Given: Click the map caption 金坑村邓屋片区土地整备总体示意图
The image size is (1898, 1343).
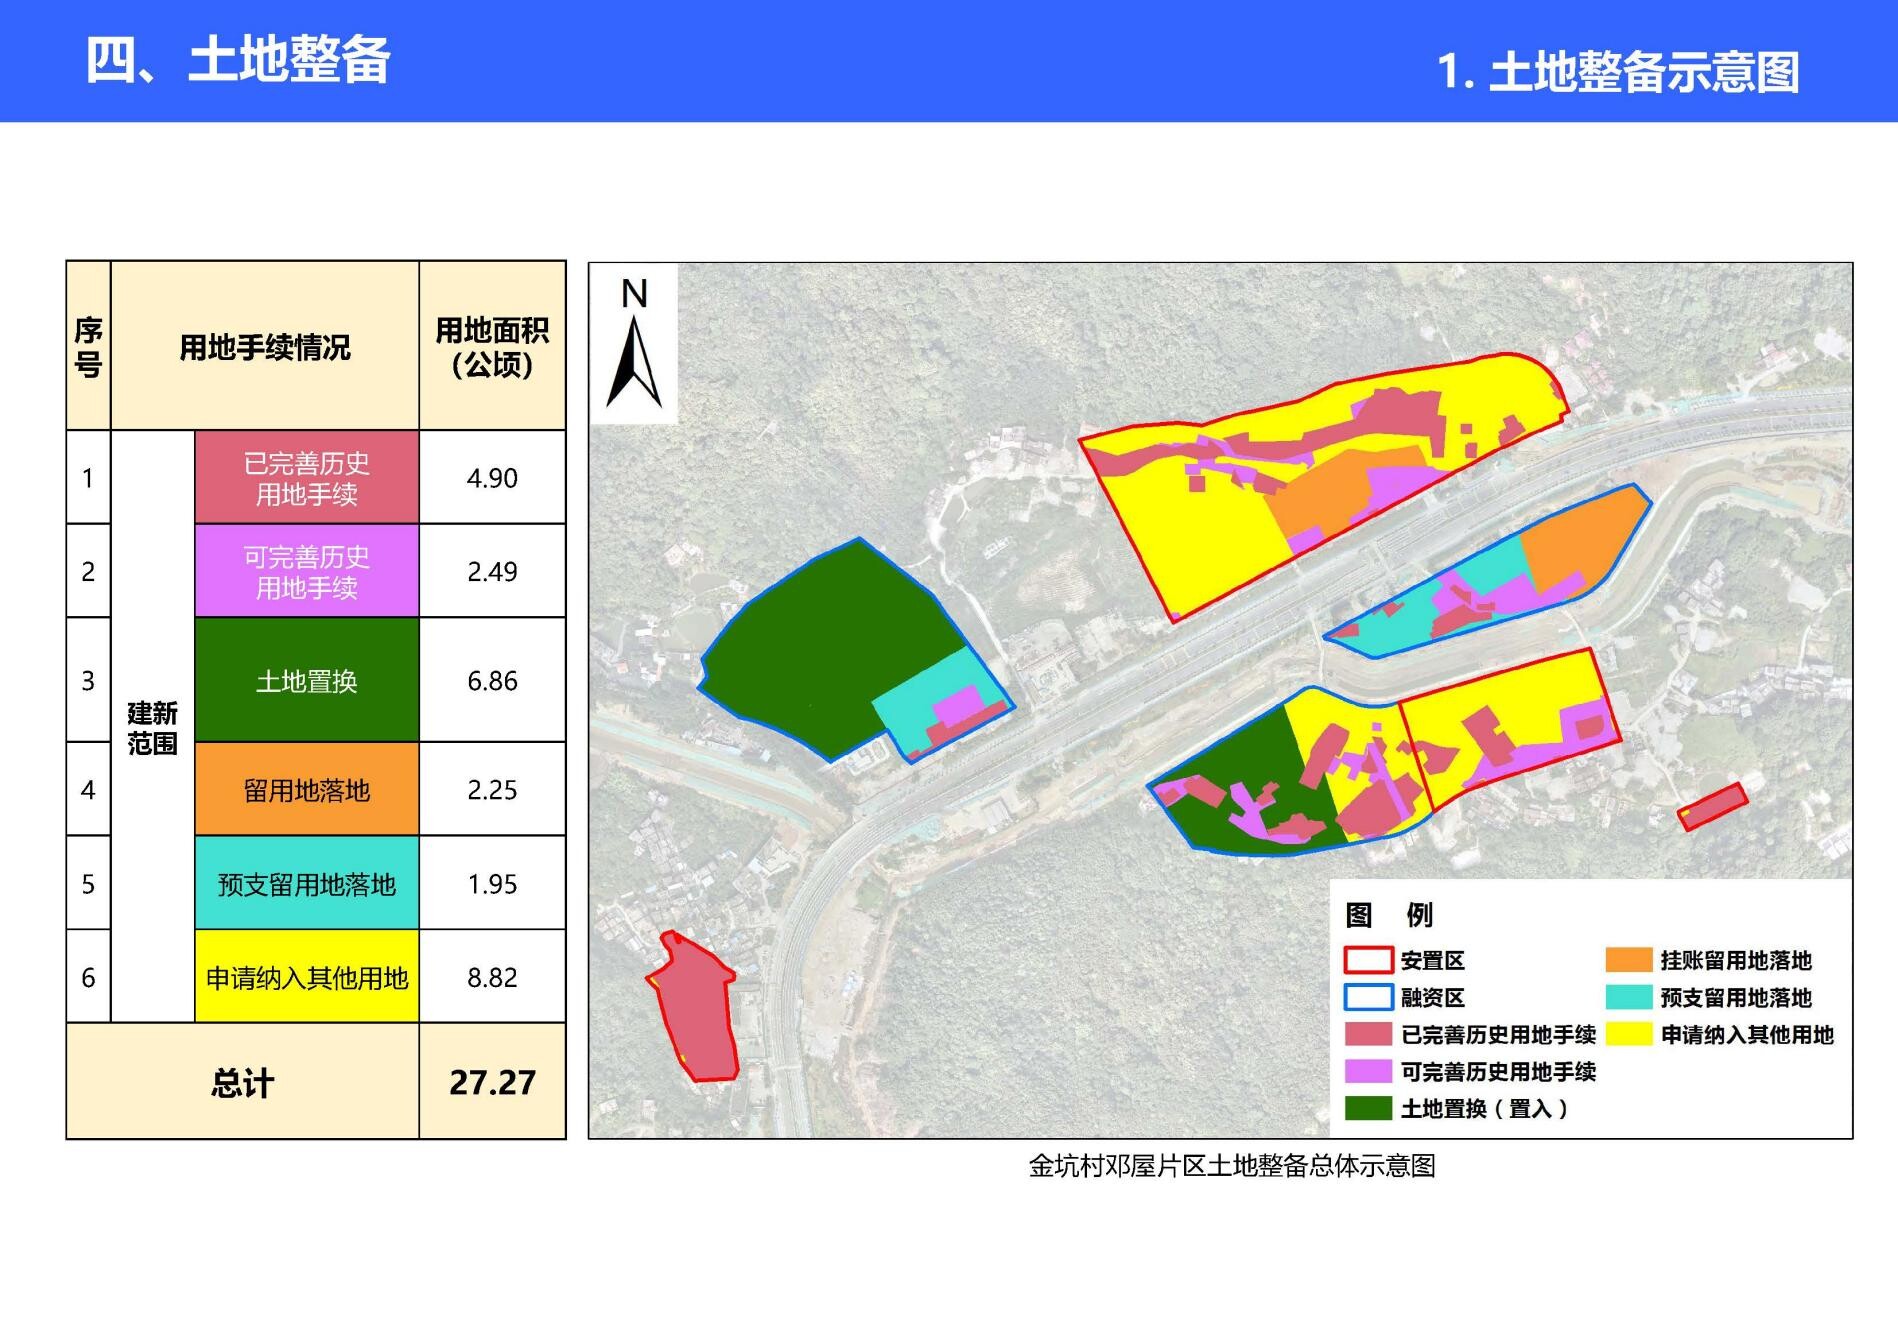Looking at the screenshot, I should pos(1231,1166).
